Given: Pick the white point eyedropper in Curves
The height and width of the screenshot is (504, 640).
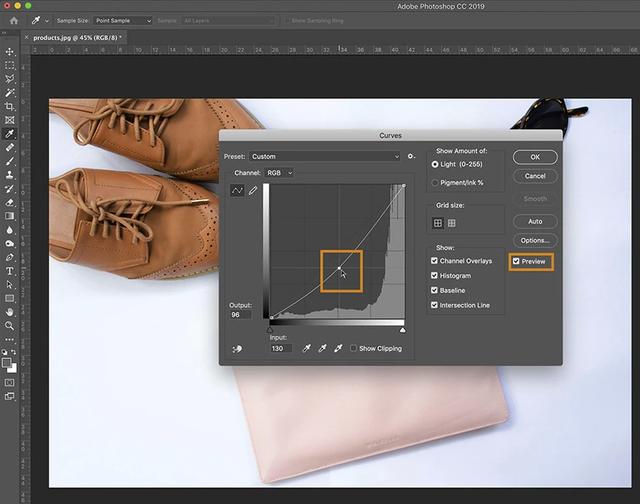Looking at the screenshot, I should point(338,348).
